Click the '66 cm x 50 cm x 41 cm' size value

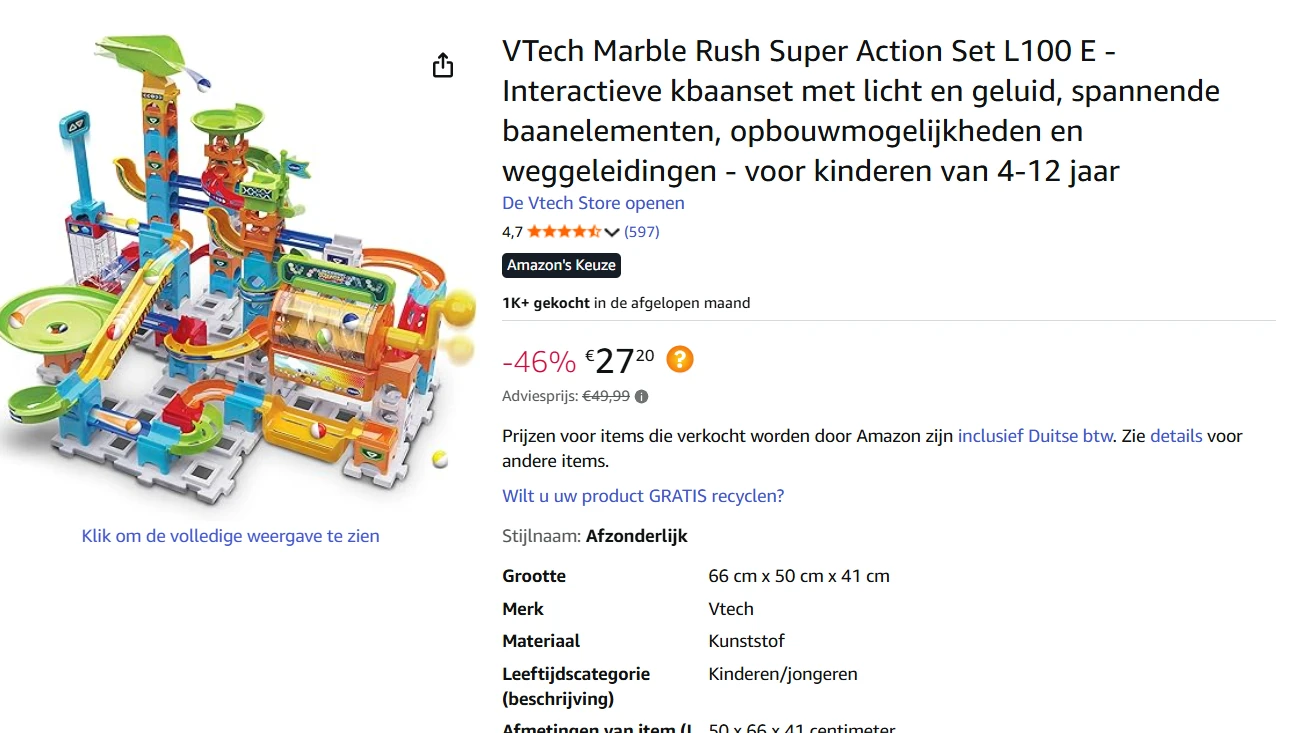(799, 576)
